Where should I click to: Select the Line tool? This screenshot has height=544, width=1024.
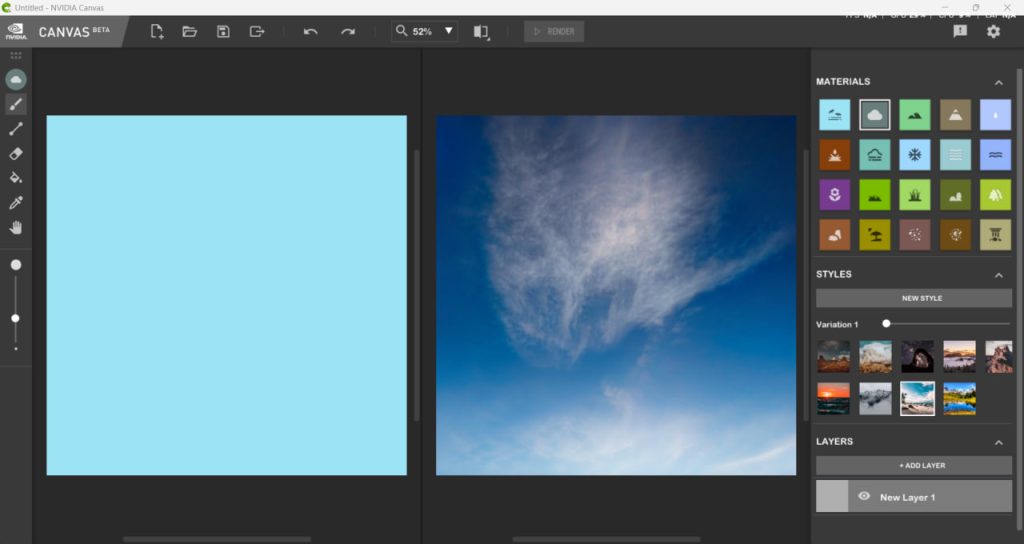click(16, 129)
